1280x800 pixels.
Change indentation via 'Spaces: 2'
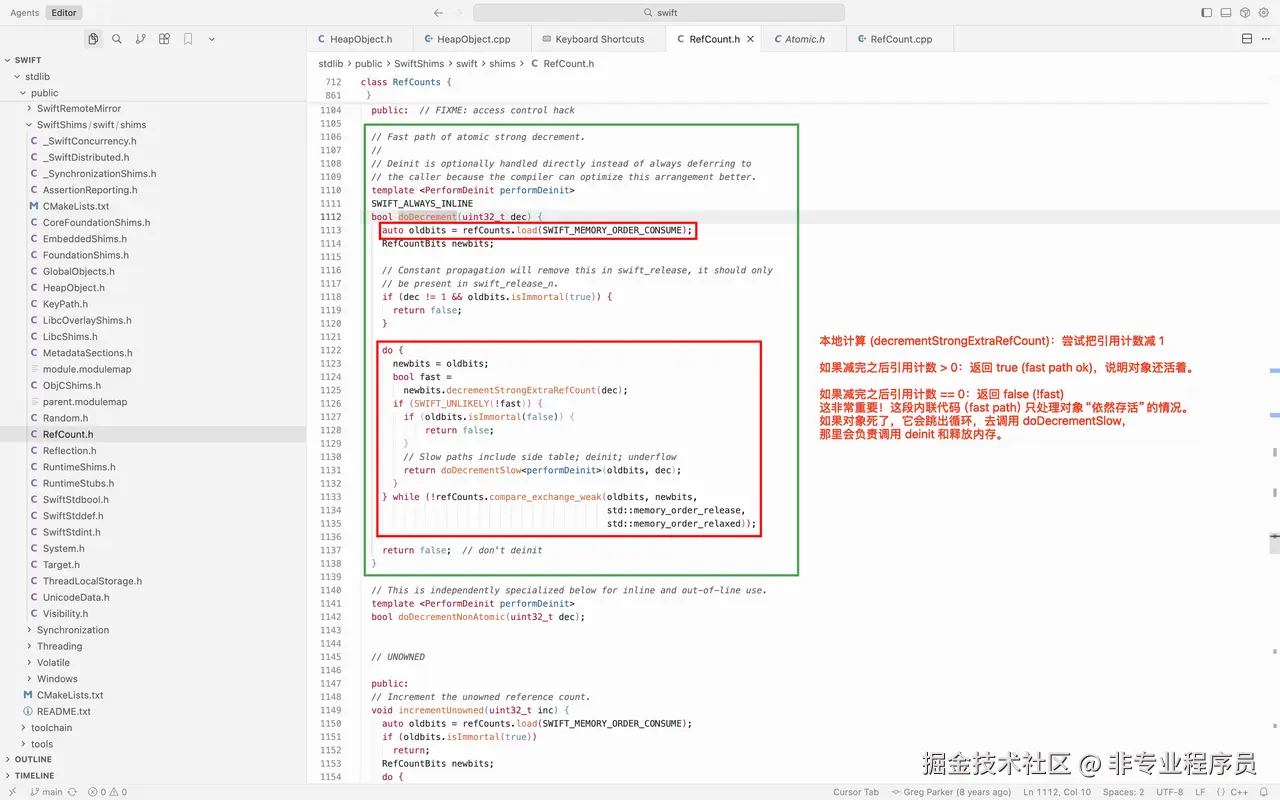click(x=1124, y=792)
